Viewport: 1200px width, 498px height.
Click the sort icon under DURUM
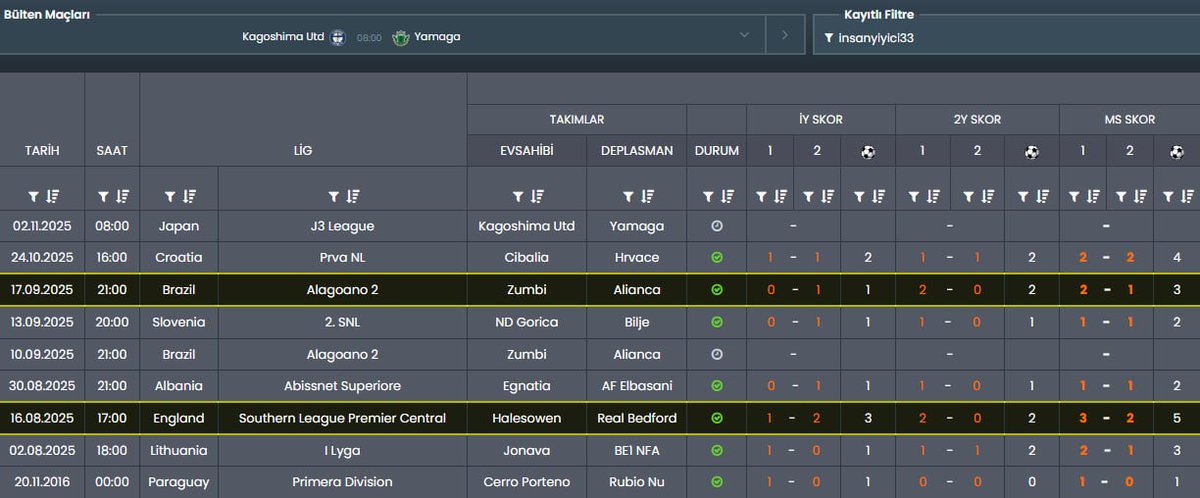[726, 196]
